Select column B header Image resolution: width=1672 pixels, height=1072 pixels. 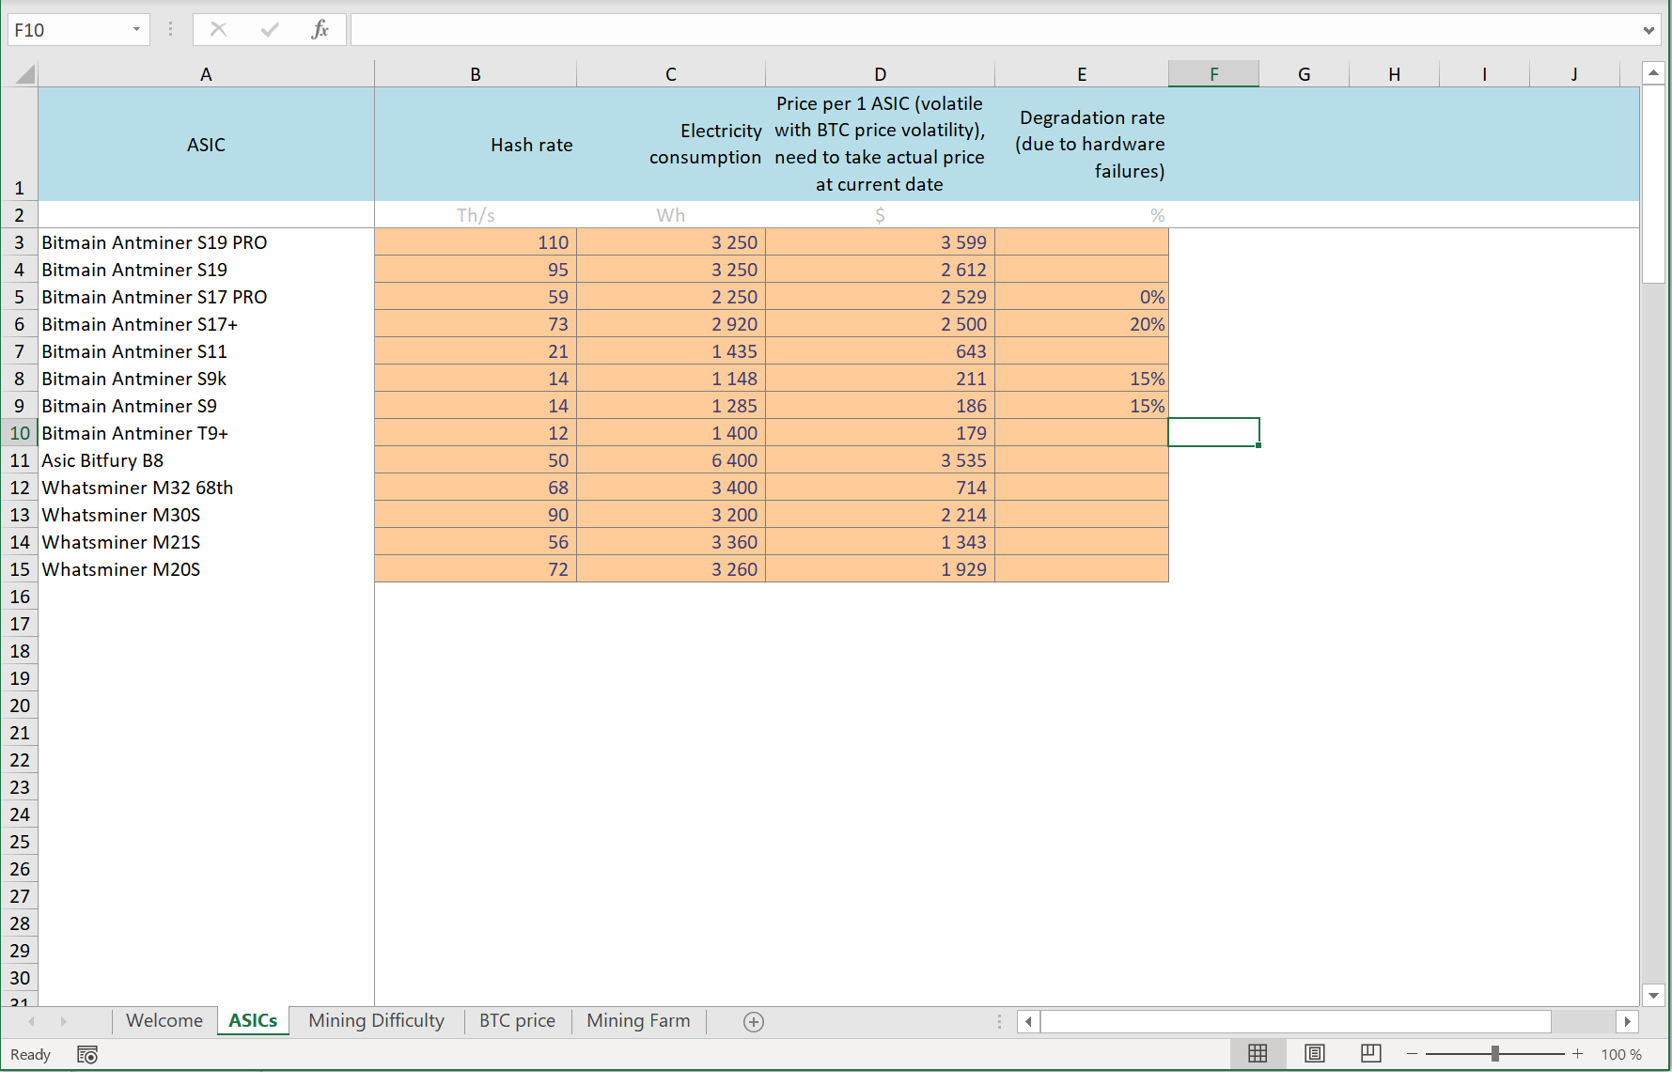point(475,74)
